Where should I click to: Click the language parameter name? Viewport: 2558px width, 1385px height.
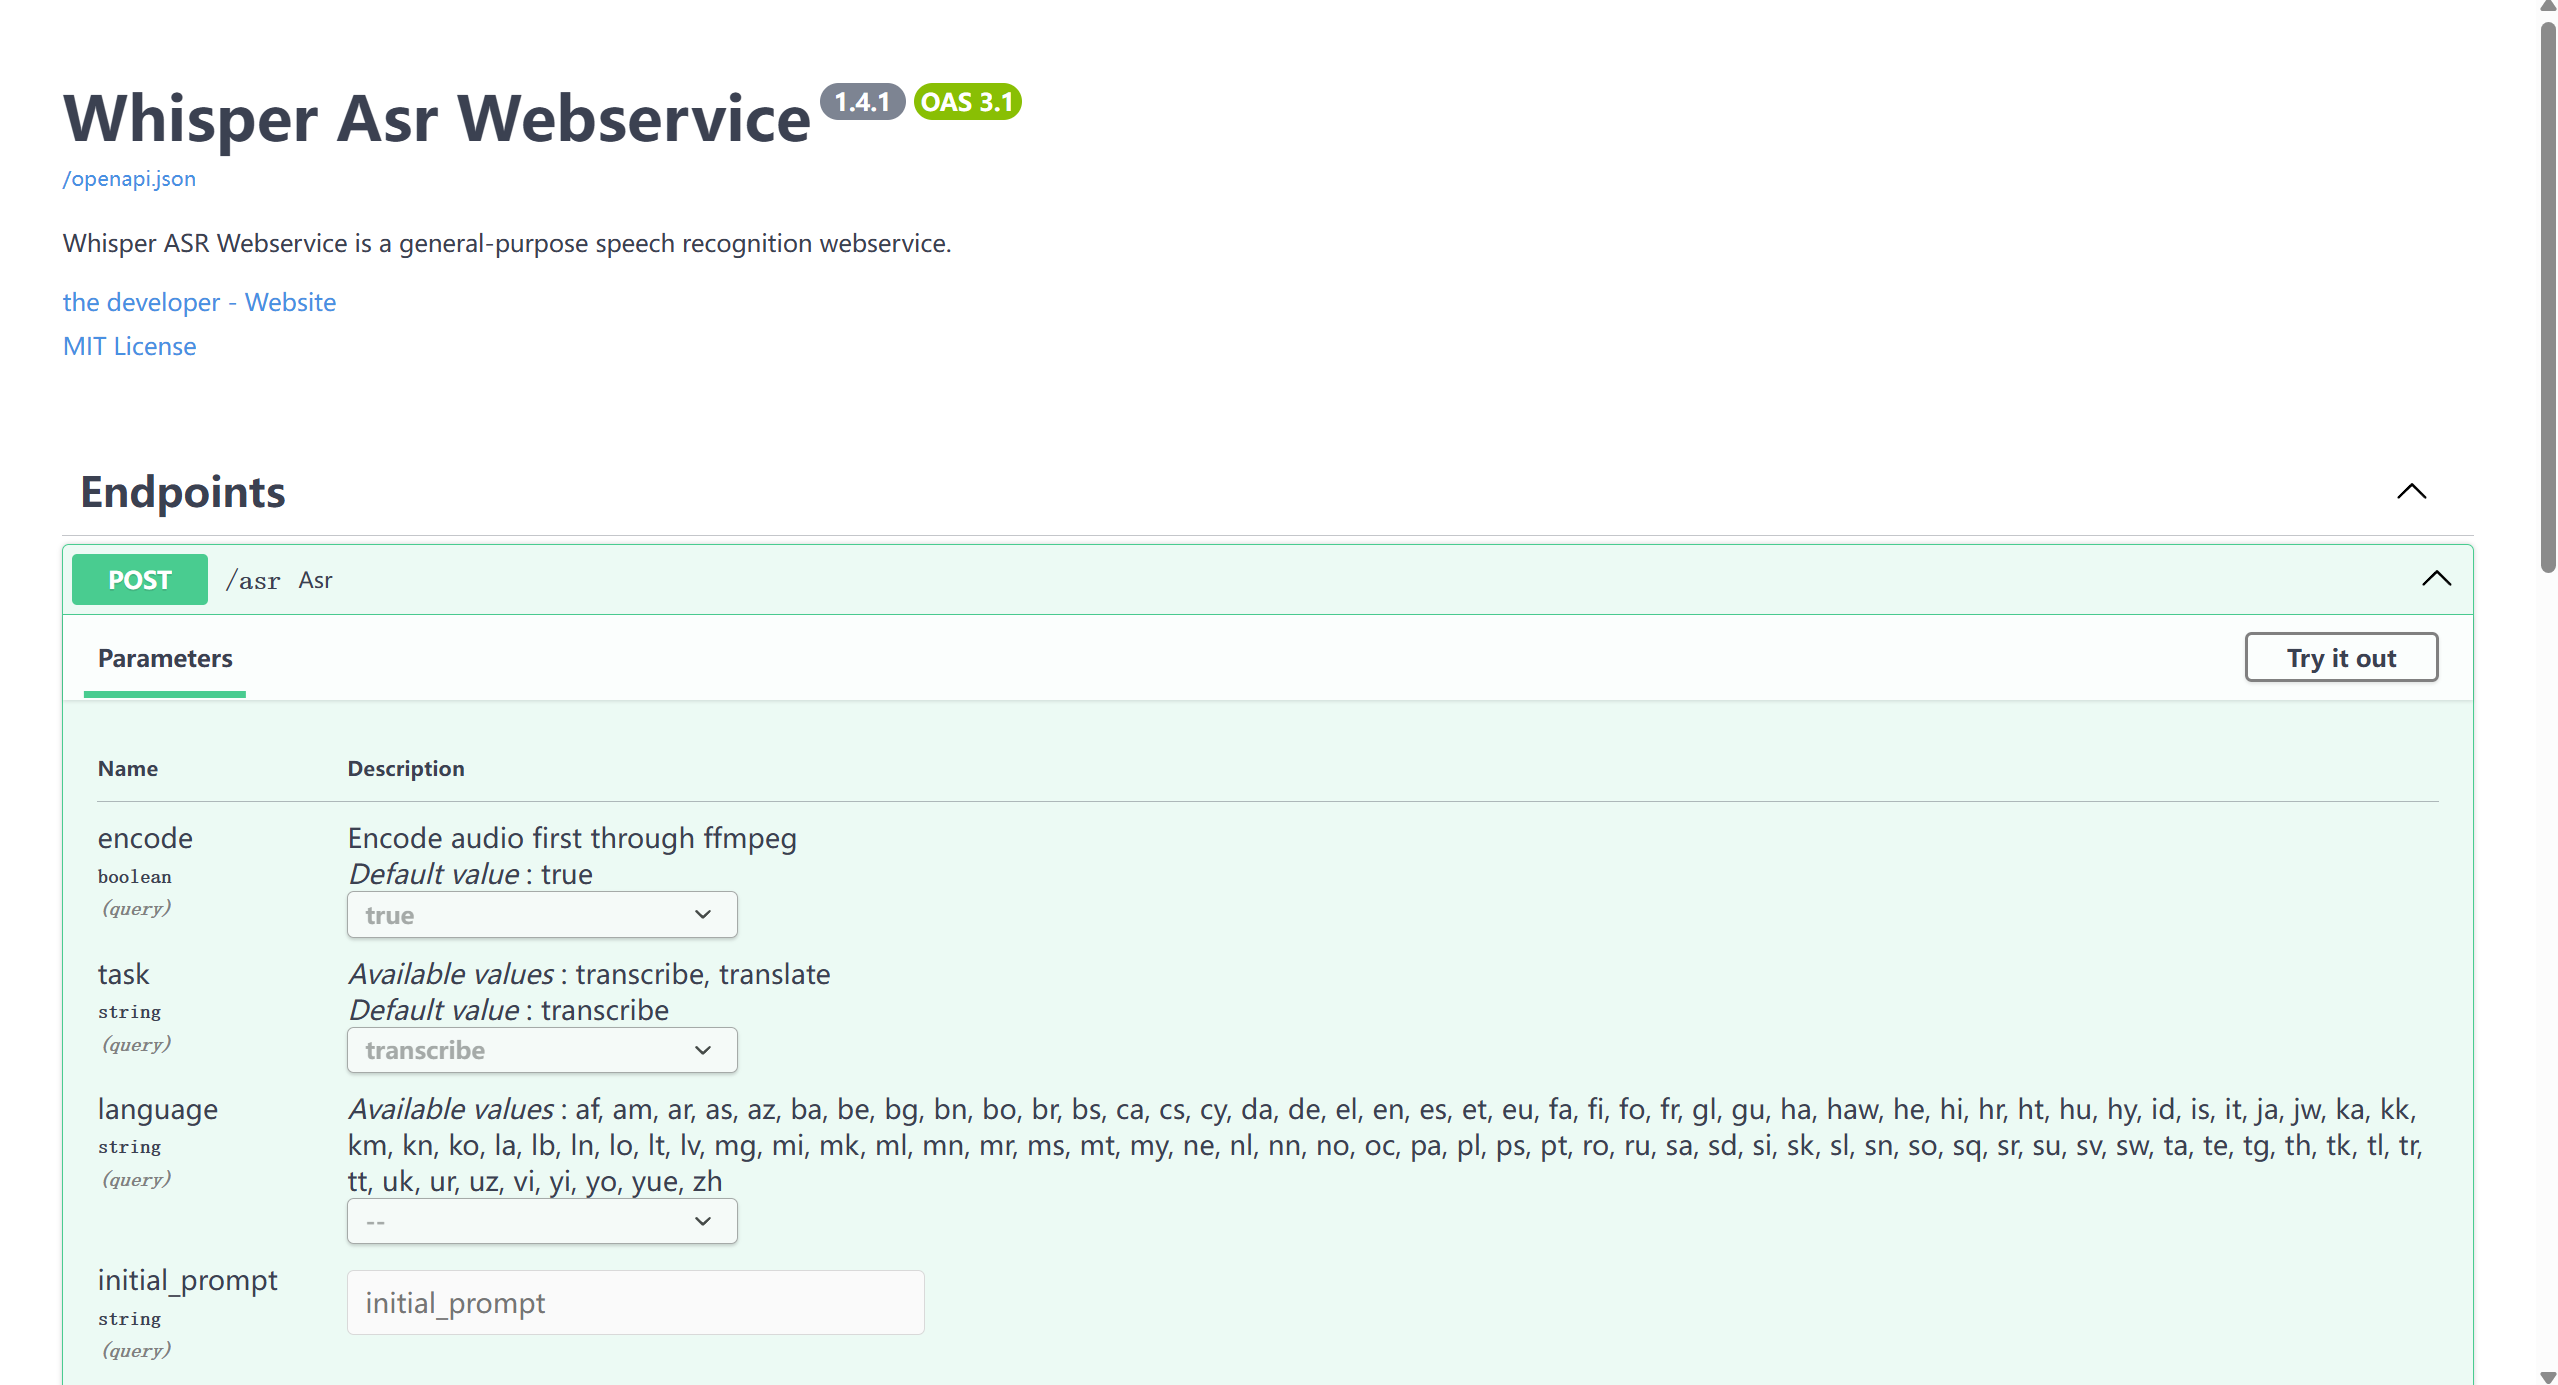(157, 1109)
